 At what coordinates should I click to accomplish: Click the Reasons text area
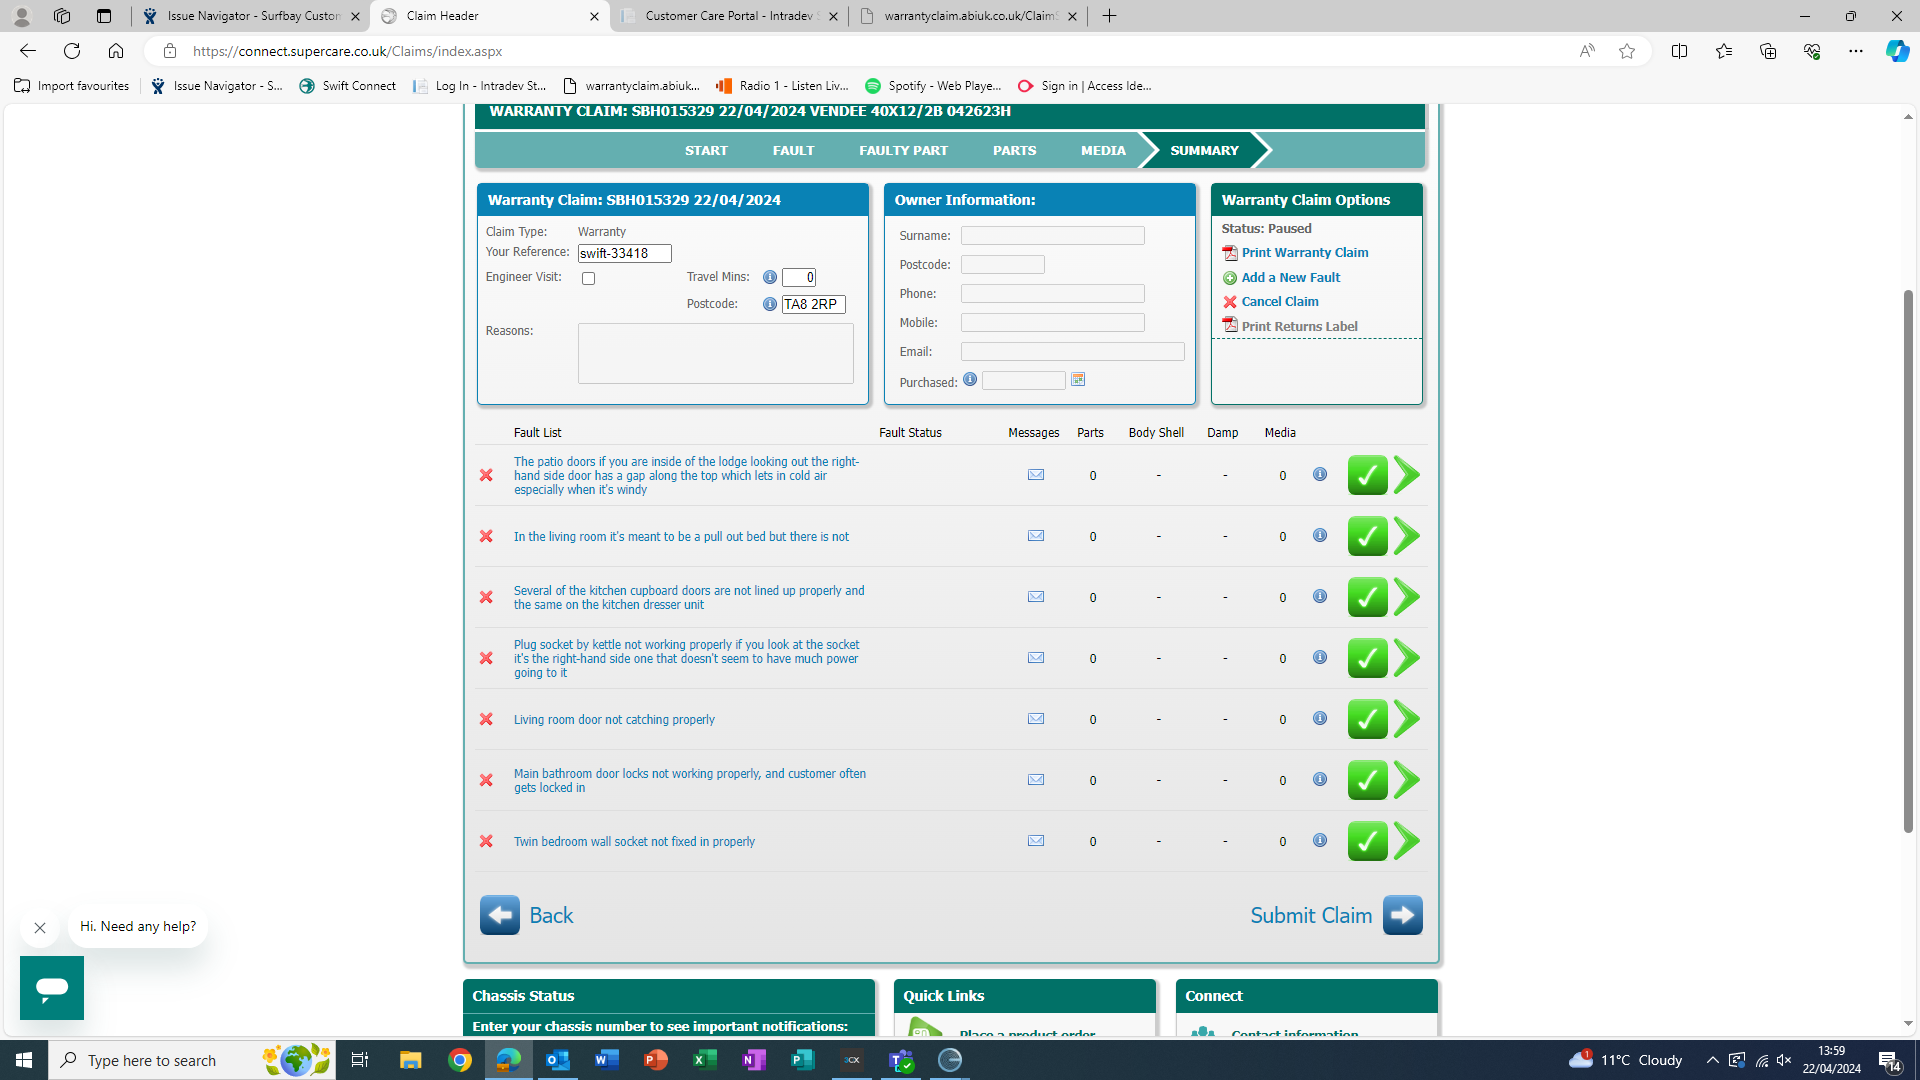coord(715,353)
